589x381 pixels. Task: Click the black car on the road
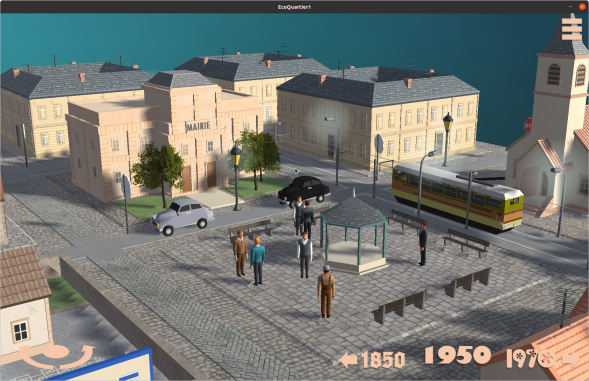304,190
